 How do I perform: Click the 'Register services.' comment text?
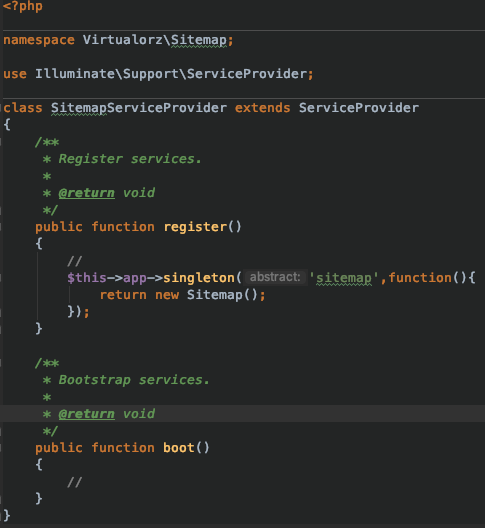click(x=130, y=159)
